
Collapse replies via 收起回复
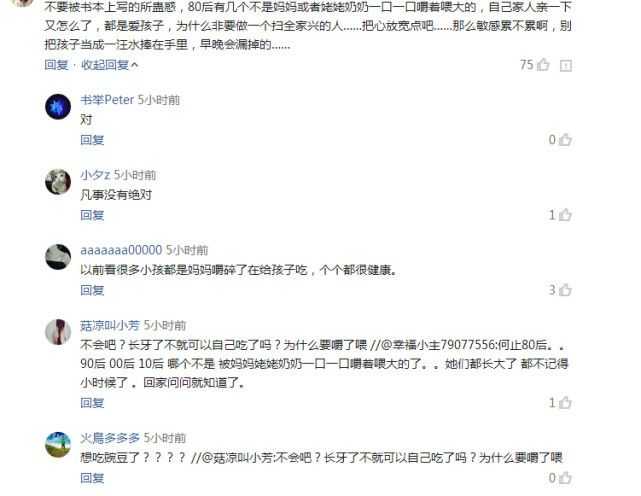[x=109, y=65]
